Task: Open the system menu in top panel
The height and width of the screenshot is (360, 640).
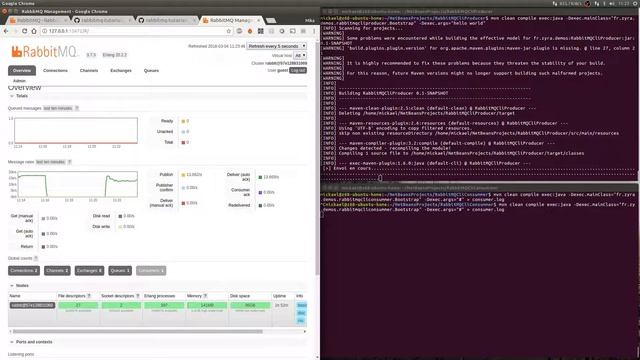Action: pyautogui.click(x=636, y=3)
